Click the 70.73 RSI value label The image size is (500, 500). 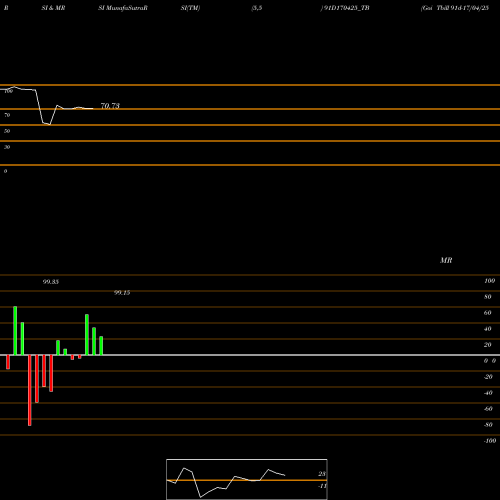tap(110, 106)
